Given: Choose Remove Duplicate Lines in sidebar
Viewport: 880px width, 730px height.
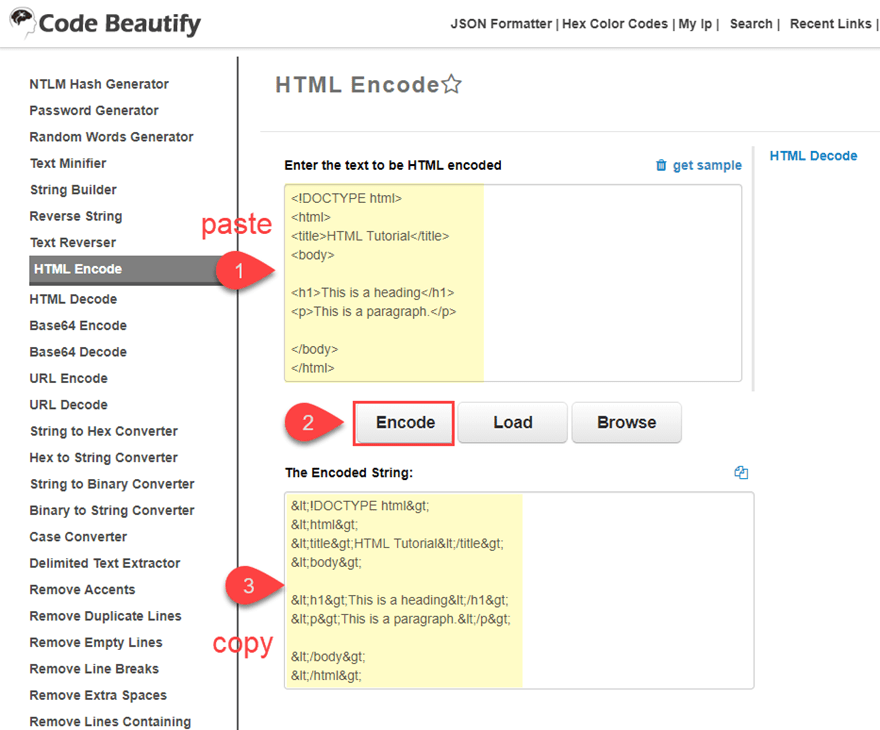Looking at the screenshot, I should click(105, 616).
